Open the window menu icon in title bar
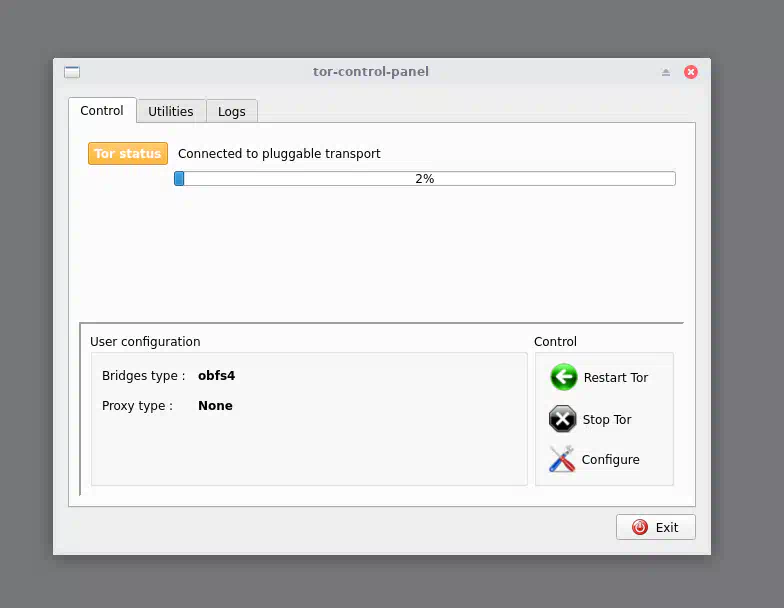This screenshot has height=608, width=784. [x=72, y=72]
